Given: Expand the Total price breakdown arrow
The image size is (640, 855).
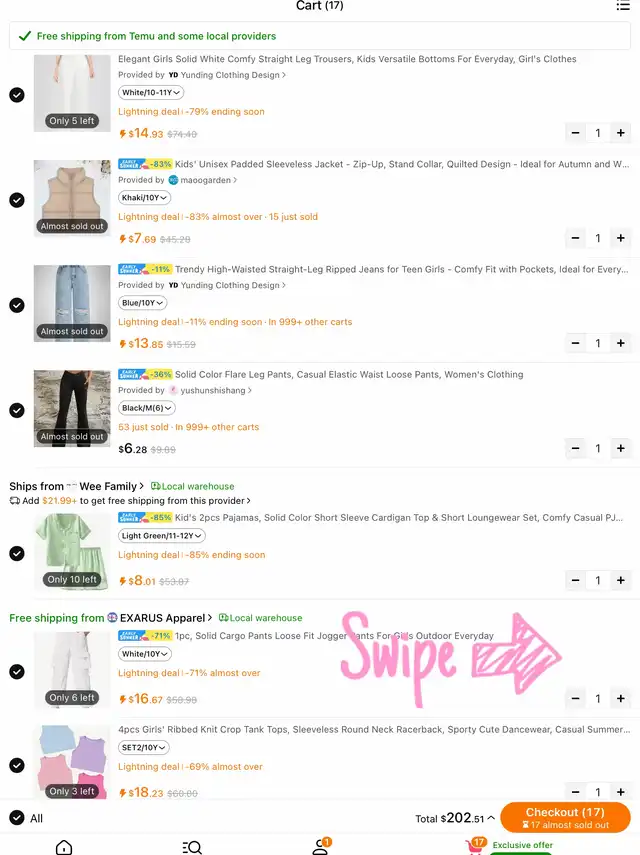Looking at the screenshot, I should pos(491,818).
